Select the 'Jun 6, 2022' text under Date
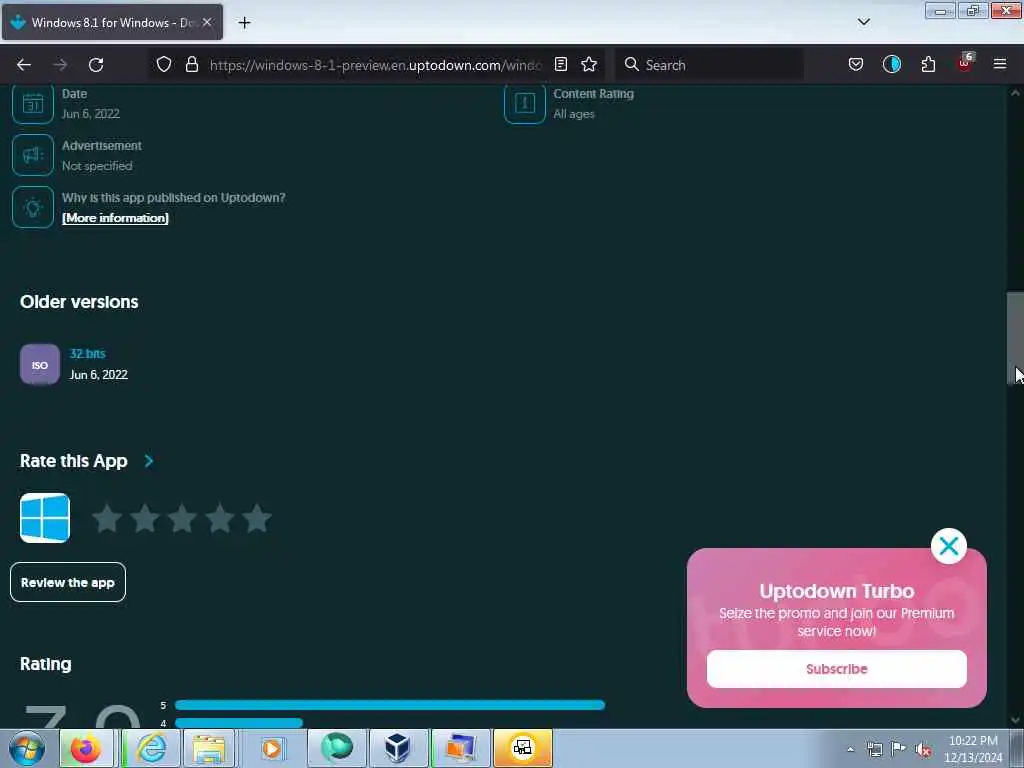This screenshot has height=768, width=1024. (91, 114)
